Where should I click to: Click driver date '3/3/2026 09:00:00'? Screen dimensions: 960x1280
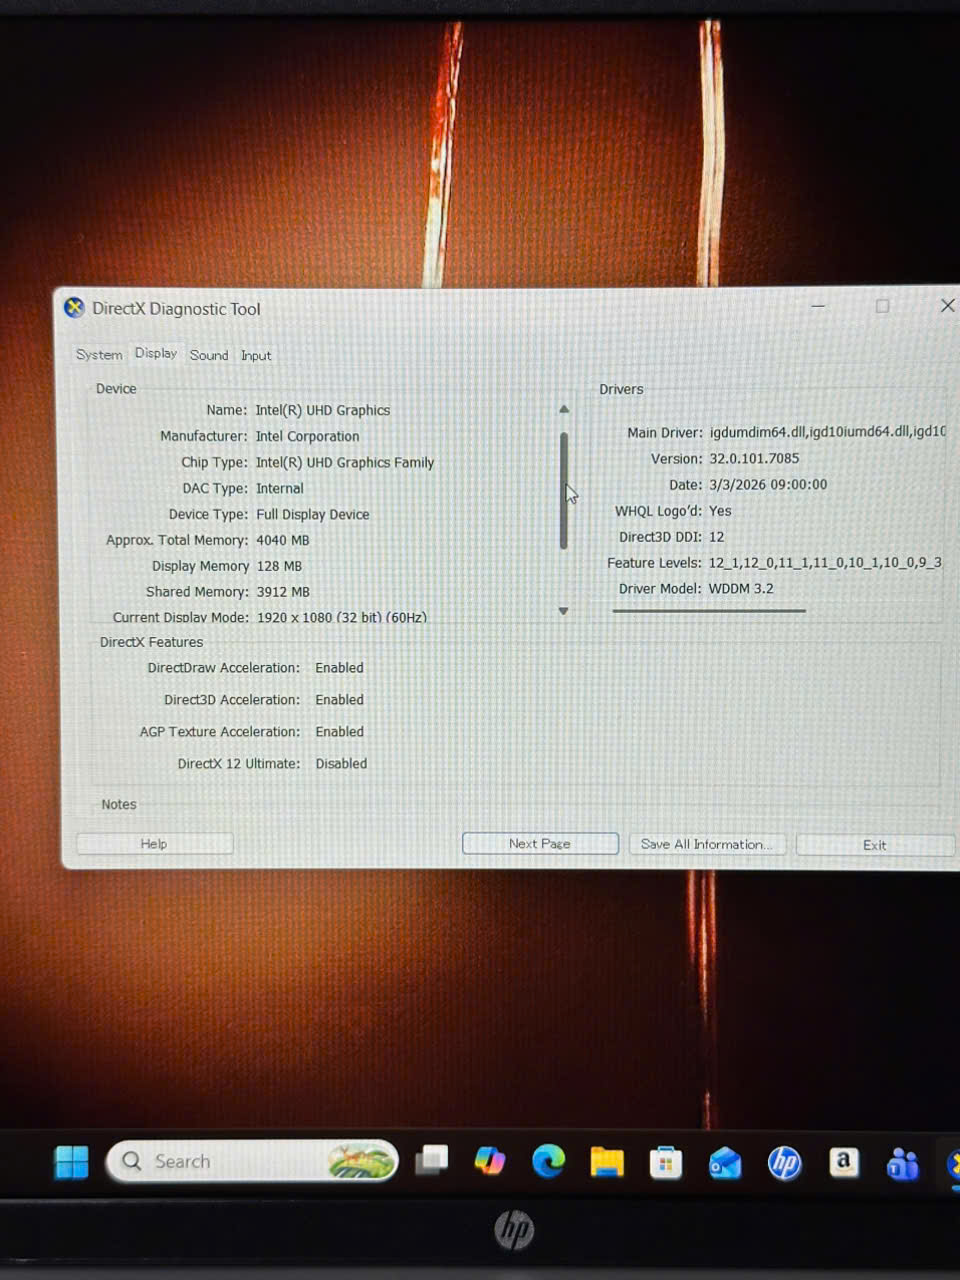[x=768, y=484]
